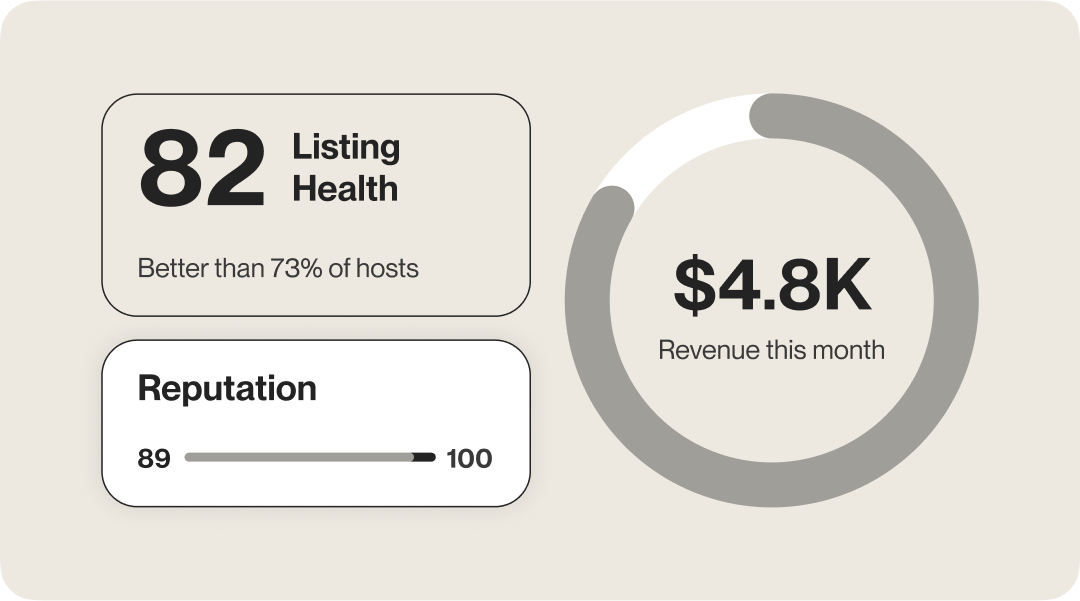This screenshot has height=601, width=1080.
Task: Select the Listing Health heading
Action: point(346,167)
